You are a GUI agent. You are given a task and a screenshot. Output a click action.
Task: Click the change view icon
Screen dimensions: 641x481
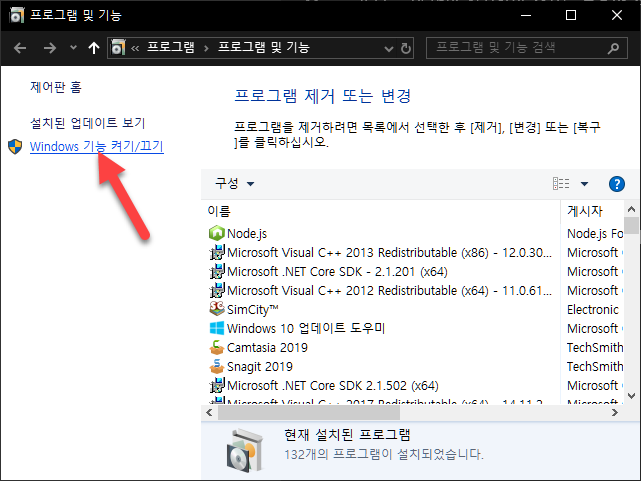point(561,183)
